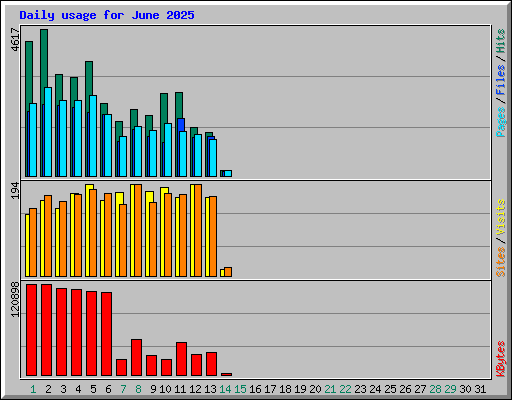Viewport: 512px width, 400px height.
Task: Select day 1 on the x-axis
Action: 33,389
